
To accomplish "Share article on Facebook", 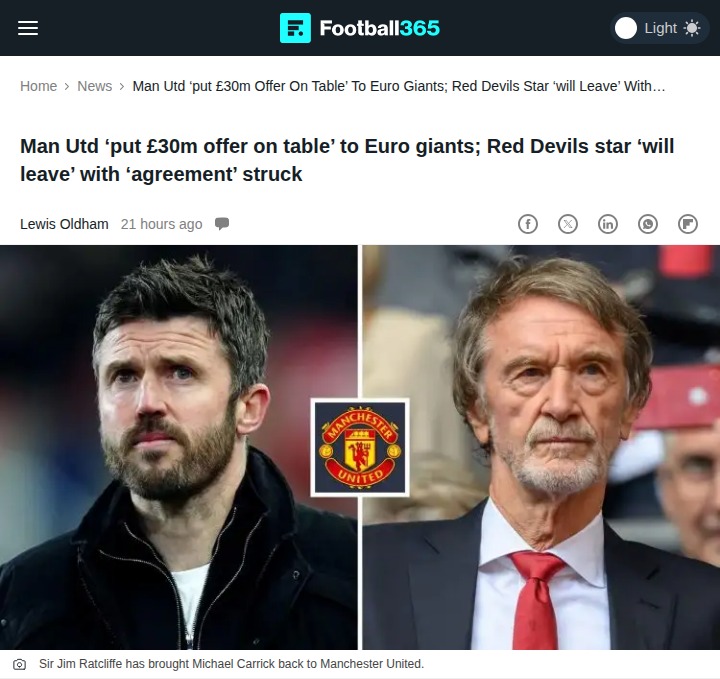I will point(528,224).
